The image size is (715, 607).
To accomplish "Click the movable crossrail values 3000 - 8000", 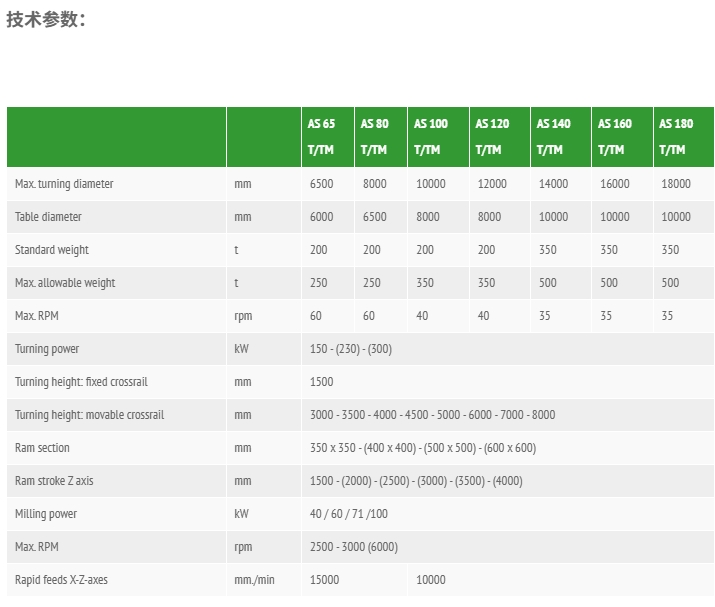I will coord(432,415).
